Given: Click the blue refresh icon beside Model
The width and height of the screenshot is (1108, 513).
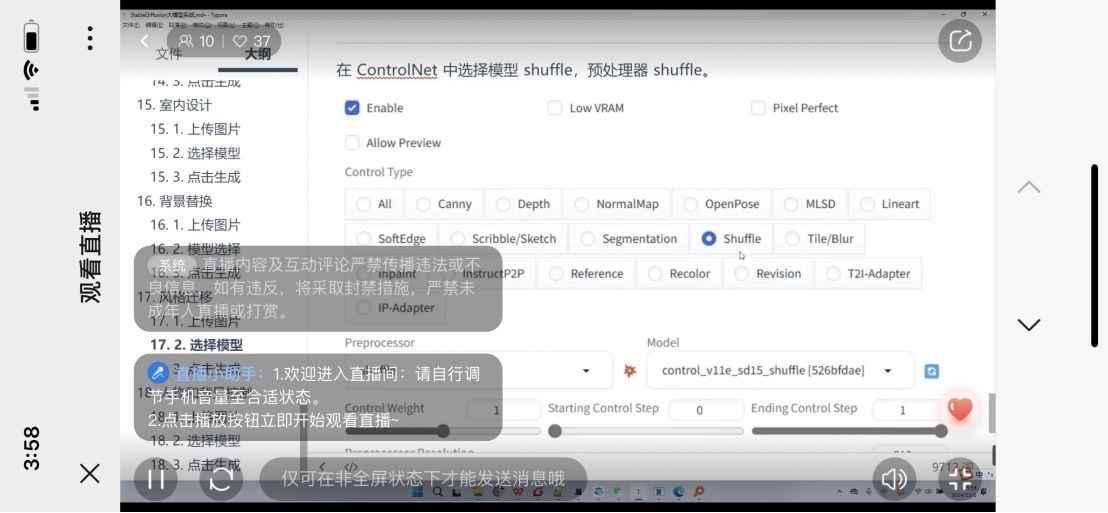Looking at the screenshot, I should coord(931,371).
